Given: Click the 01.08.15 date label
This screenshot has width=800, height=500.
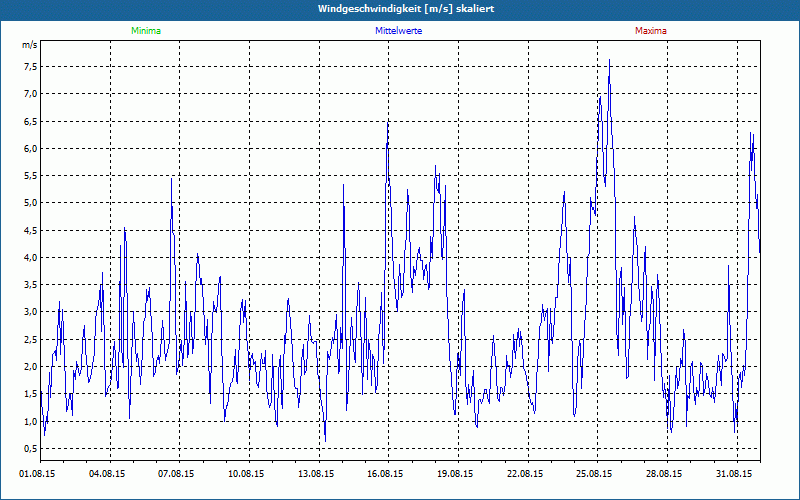Looking at the screenshot, I should point(37,474).
